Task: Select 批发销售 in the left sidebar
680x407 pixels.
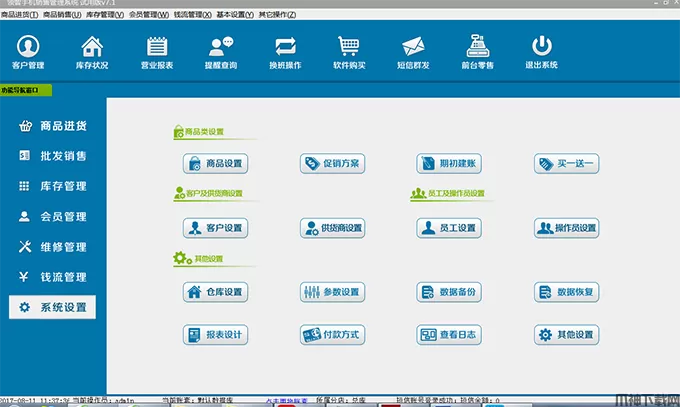Action: pos(52,156)
